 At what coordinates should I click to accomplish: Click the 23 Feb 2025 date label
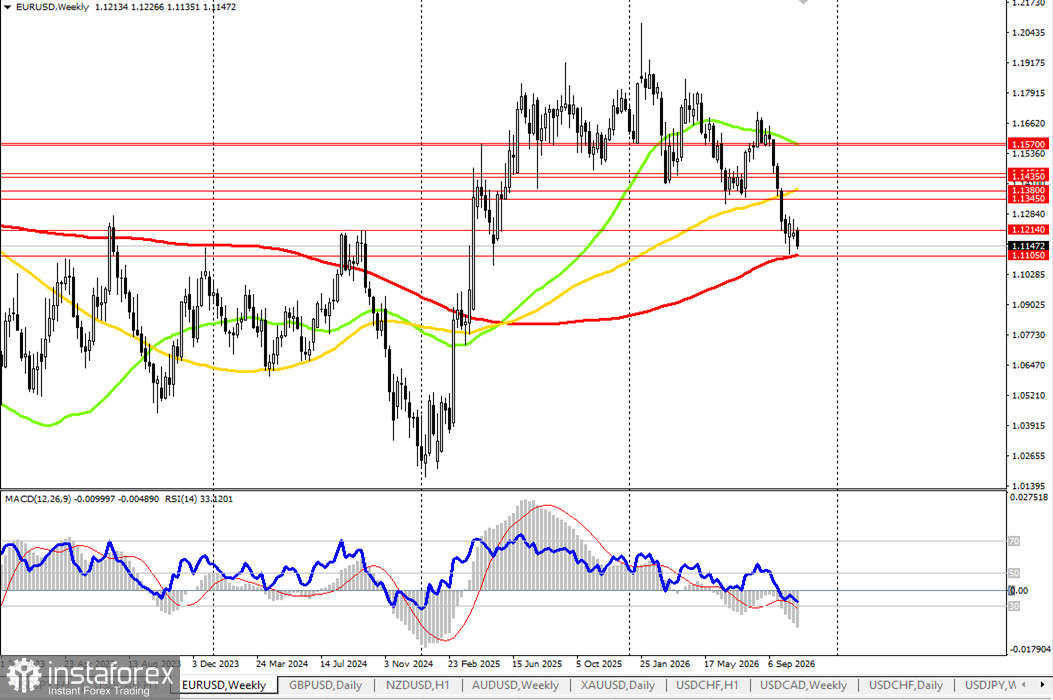473,664
